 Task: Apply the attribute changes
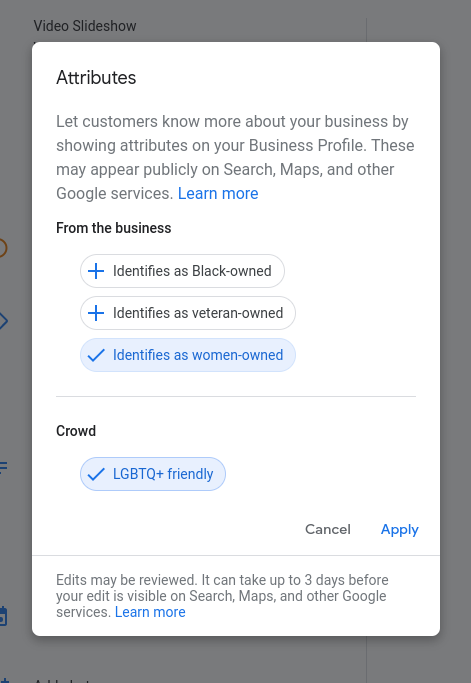400,530
